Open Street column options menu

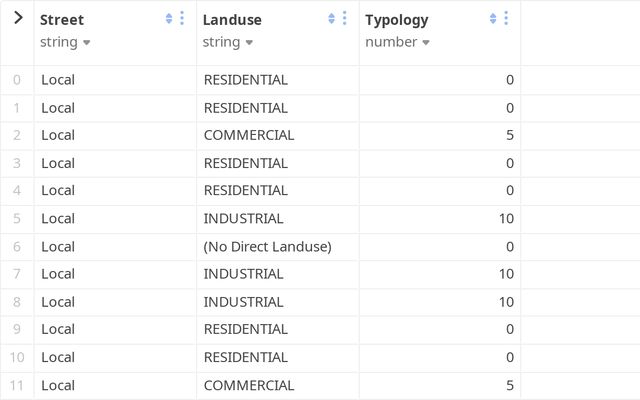(x=182, y=19)
